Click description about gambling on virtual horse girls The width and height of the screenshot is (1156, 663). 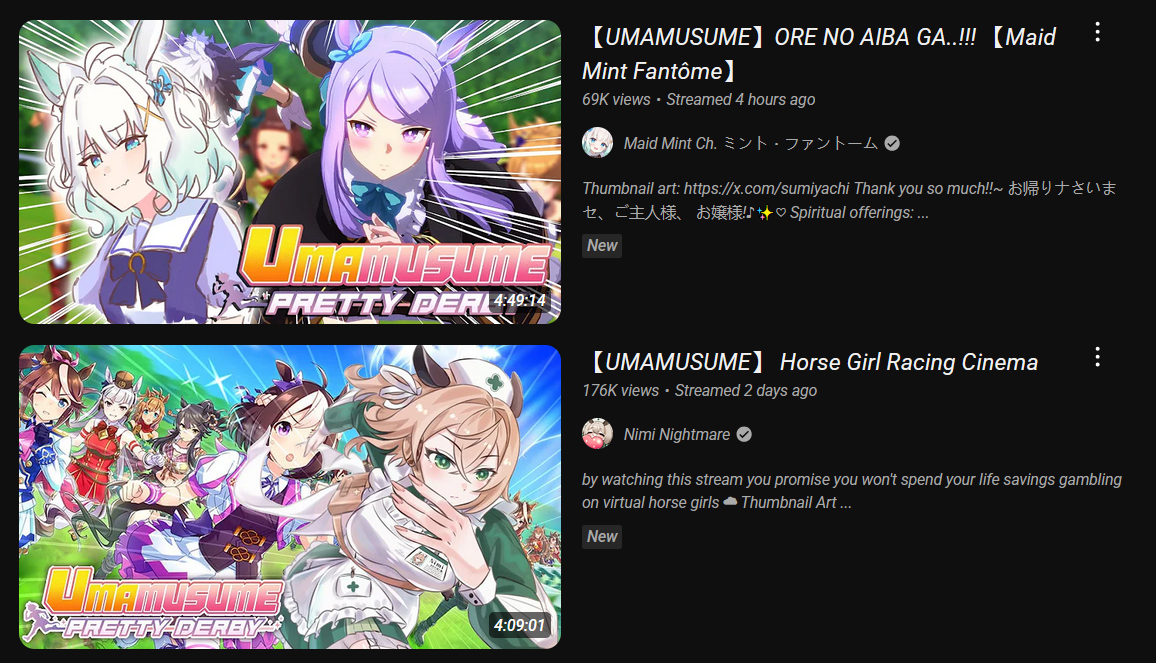(852, 491)
